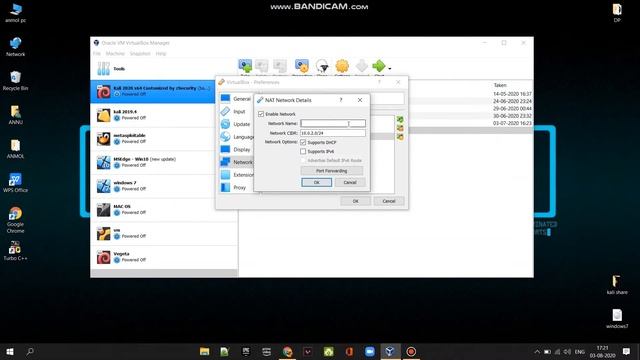Click snapshot dated 14-05-2020 16:37
The width and height of the screenshot is (640, 360).
(512, 94)
